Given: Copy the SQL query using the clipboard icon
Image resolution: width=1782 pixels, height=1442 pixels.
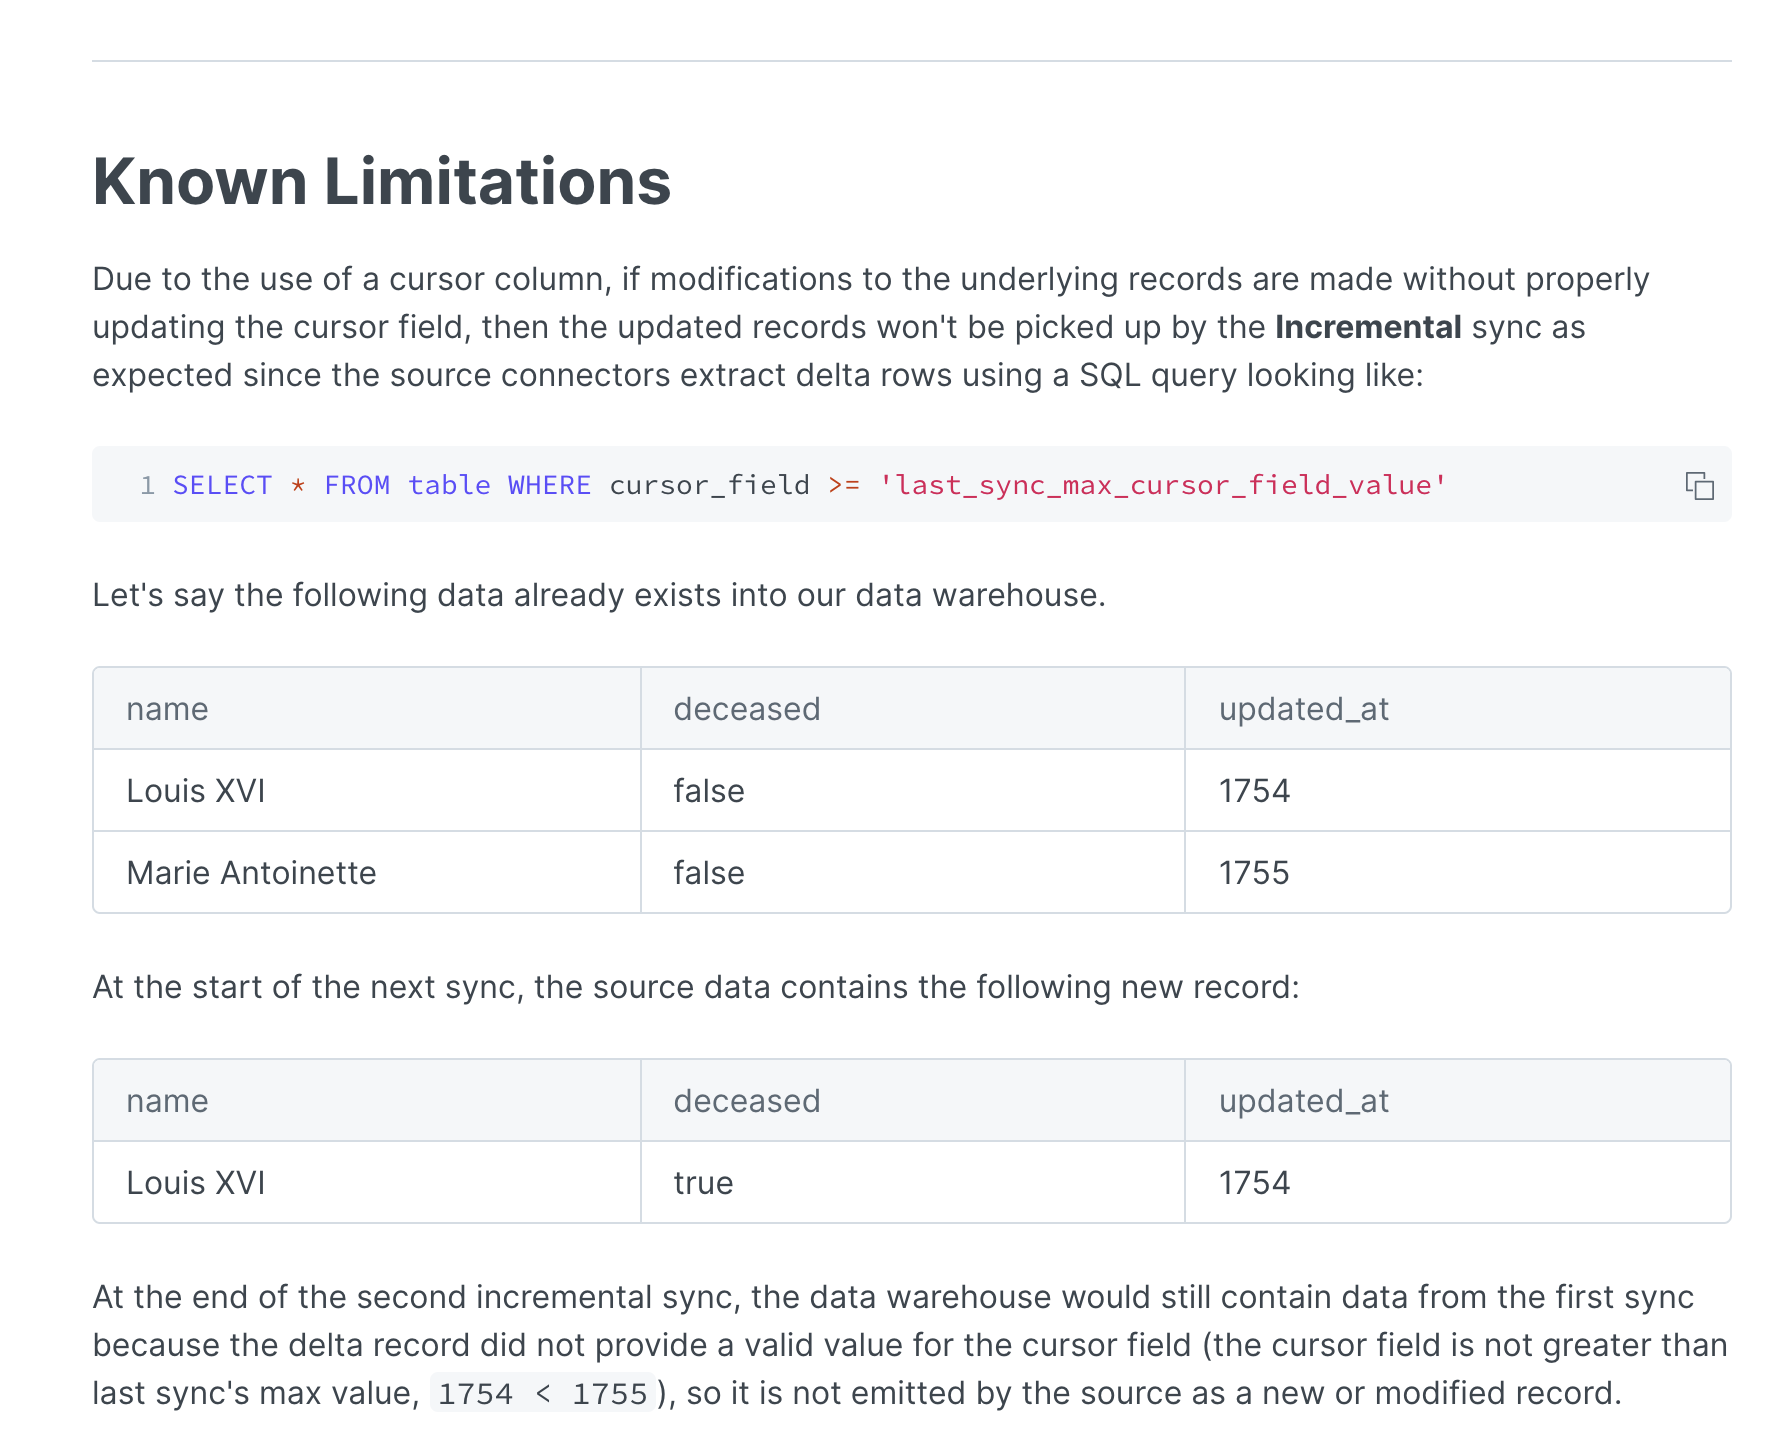Looking at the screenshot, I should [1701, 484].
